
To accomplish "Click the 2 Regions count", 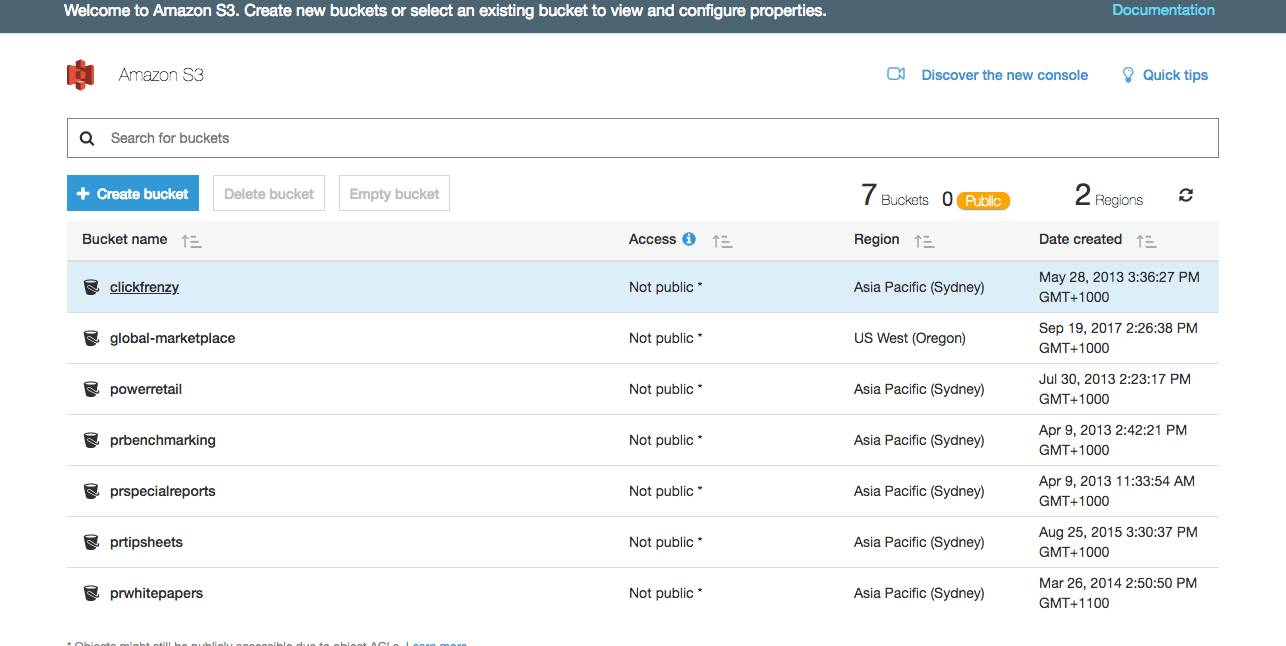I will coord(1109,196).
